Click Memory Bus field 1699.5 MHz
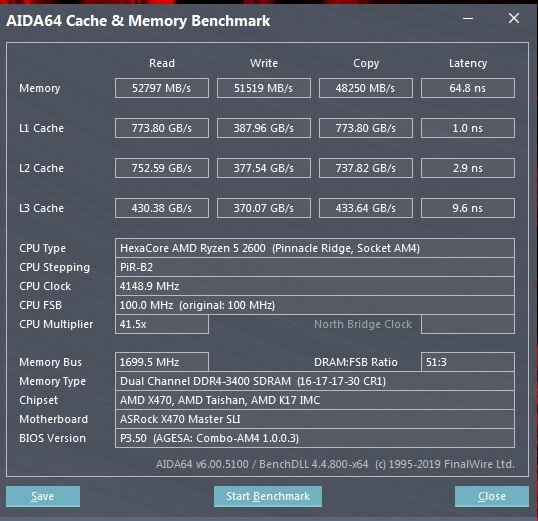Viewport: 538px width, 521px height. pyautogui.click(x=162, y=362)
